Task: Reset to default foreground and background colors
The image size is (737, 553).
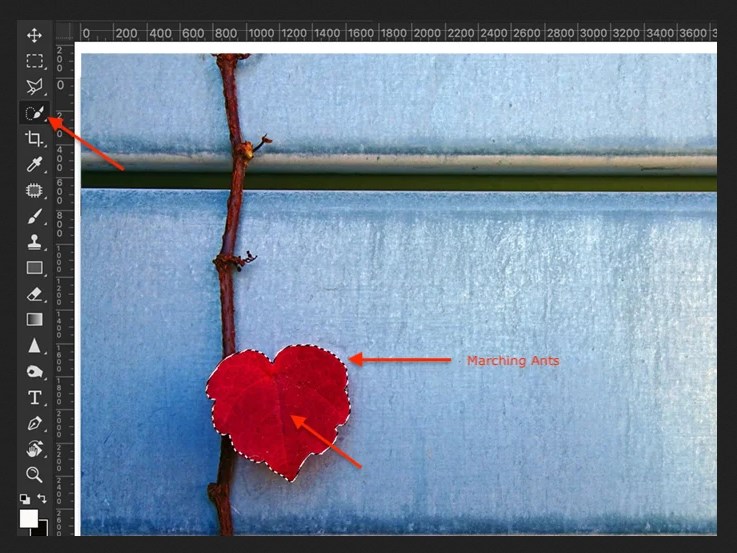Action: tap(25, 498)
